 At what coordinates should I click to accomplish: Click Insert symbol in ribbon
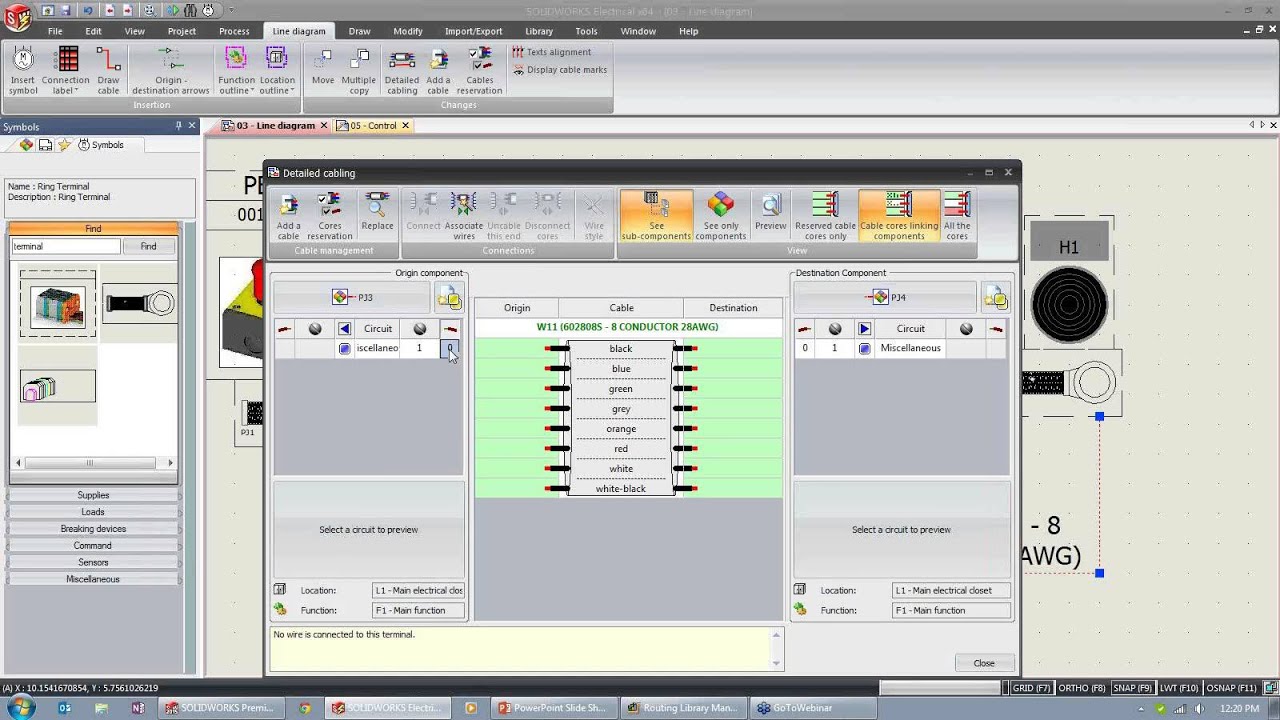[x=23, y=71]
